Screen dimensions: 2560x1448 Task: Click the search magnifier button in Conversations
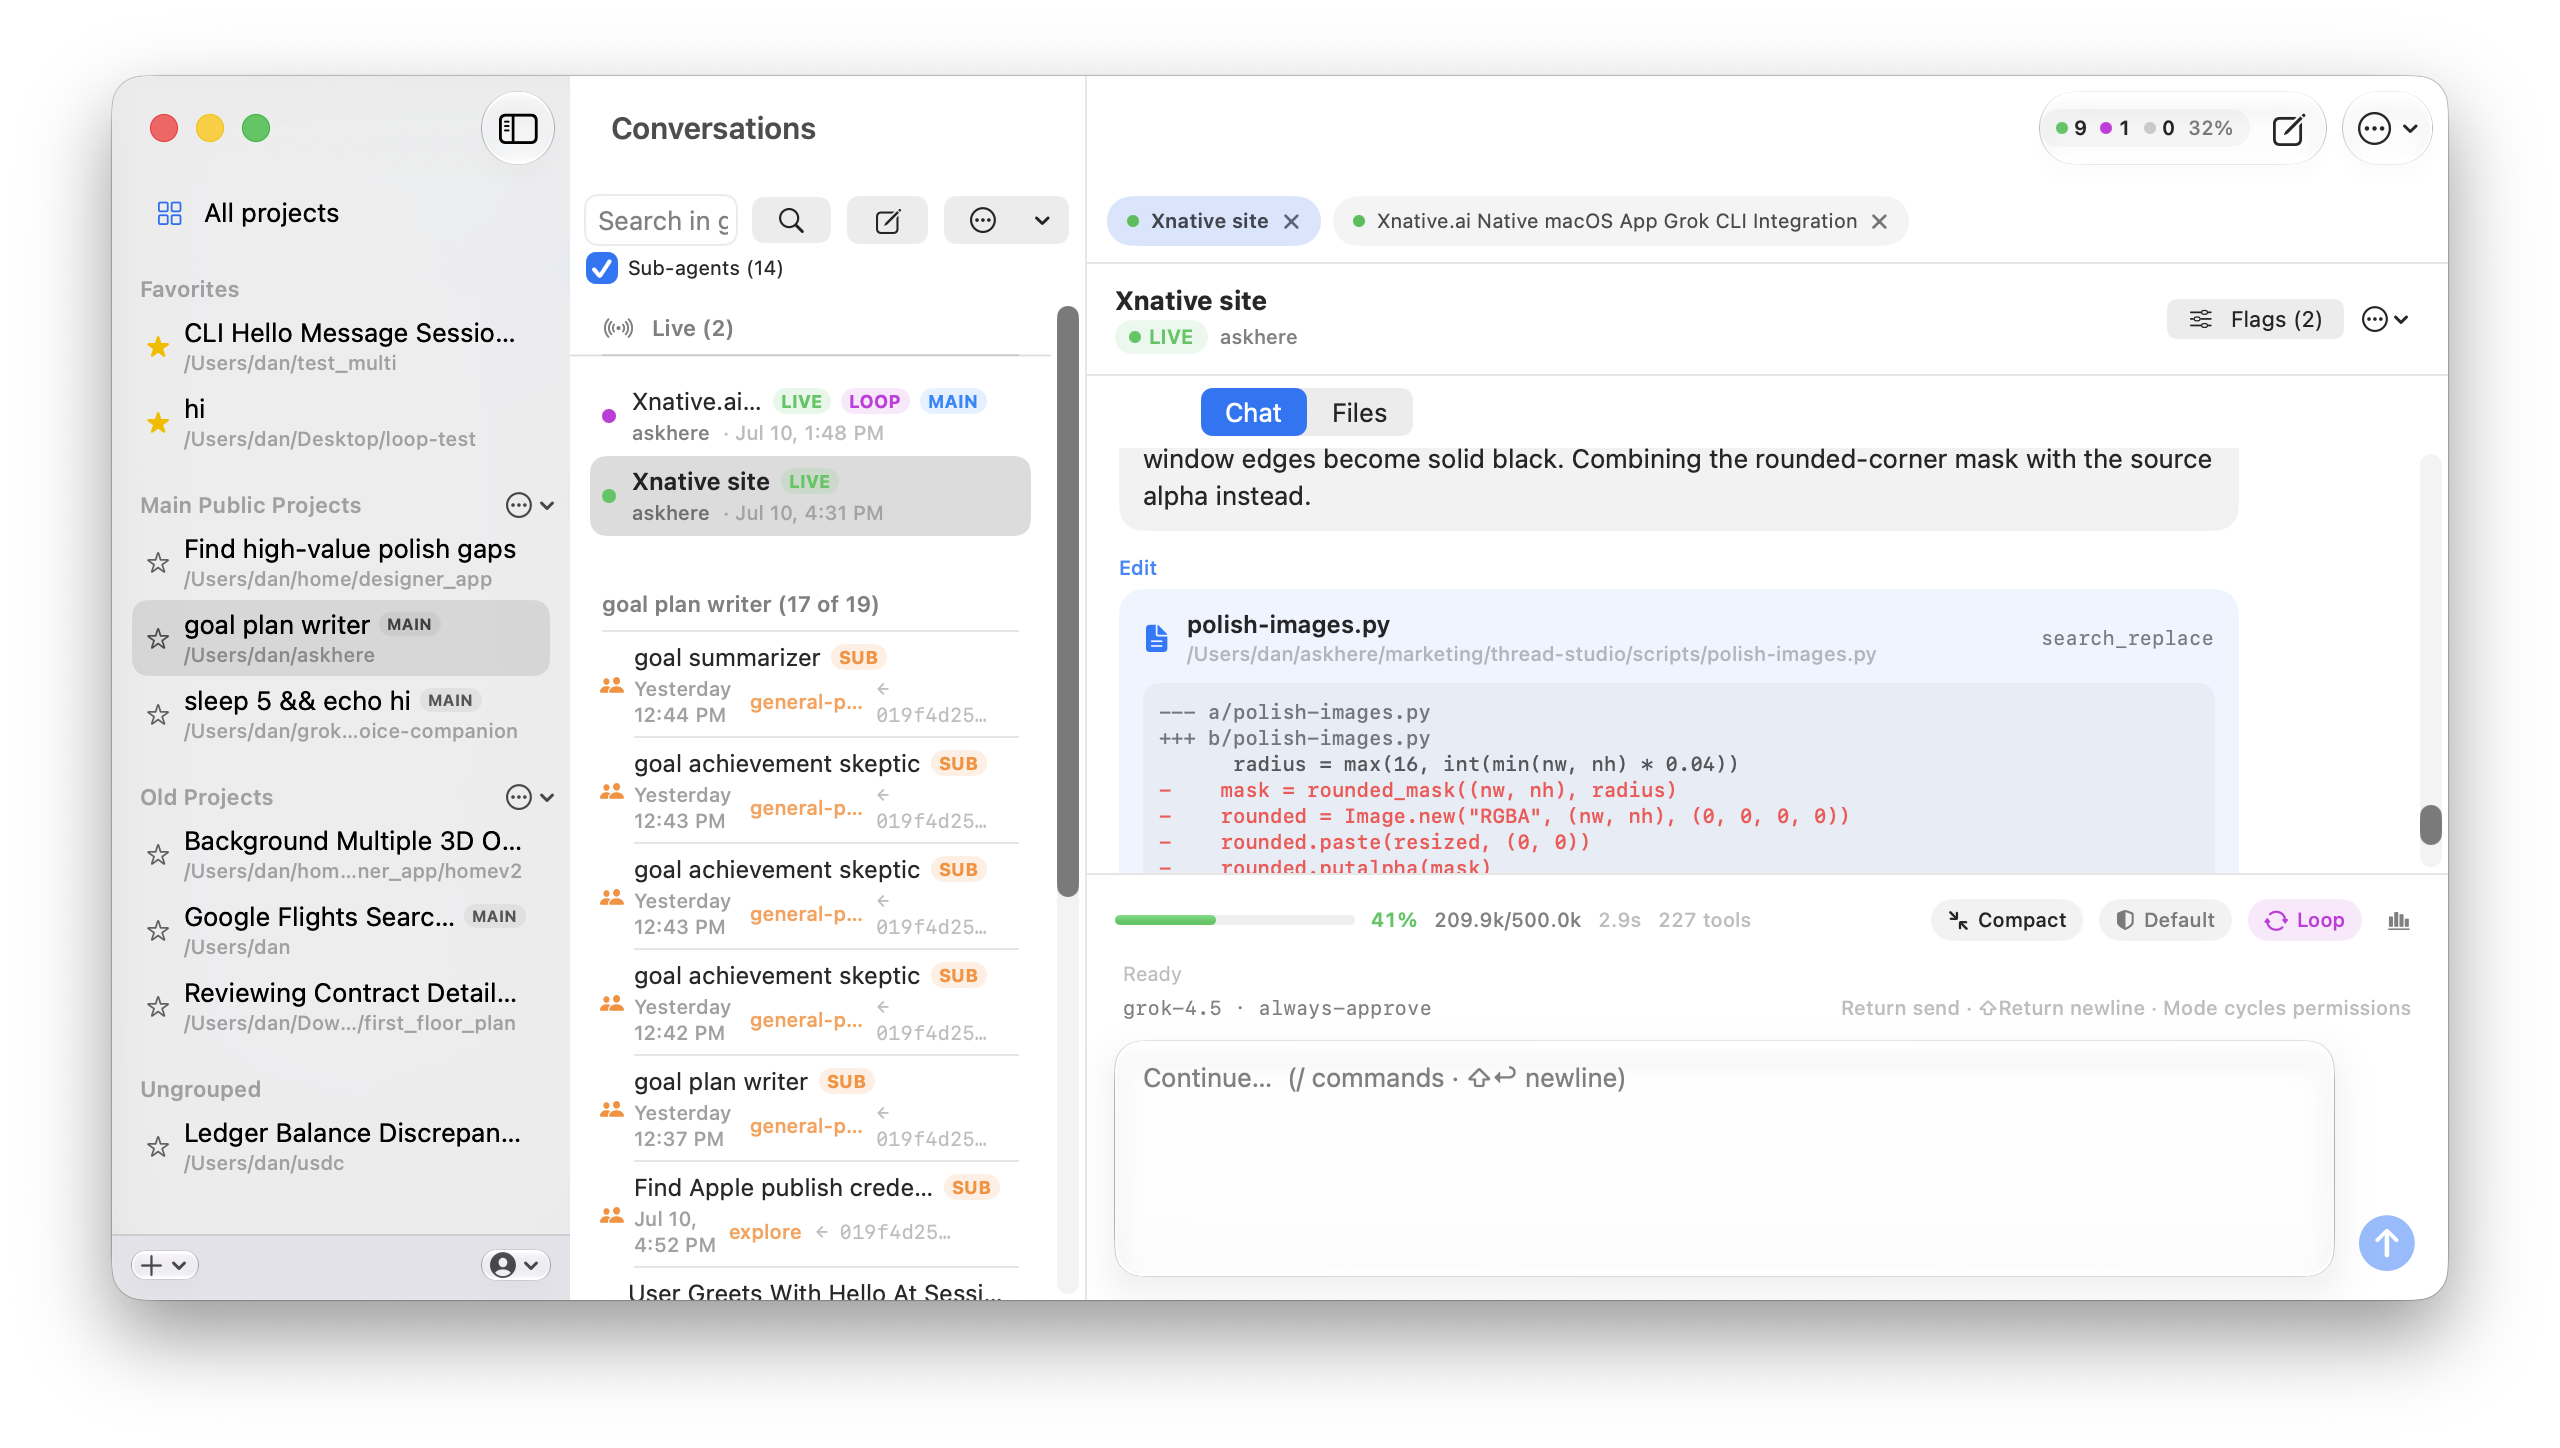click(x=790, y=220)
